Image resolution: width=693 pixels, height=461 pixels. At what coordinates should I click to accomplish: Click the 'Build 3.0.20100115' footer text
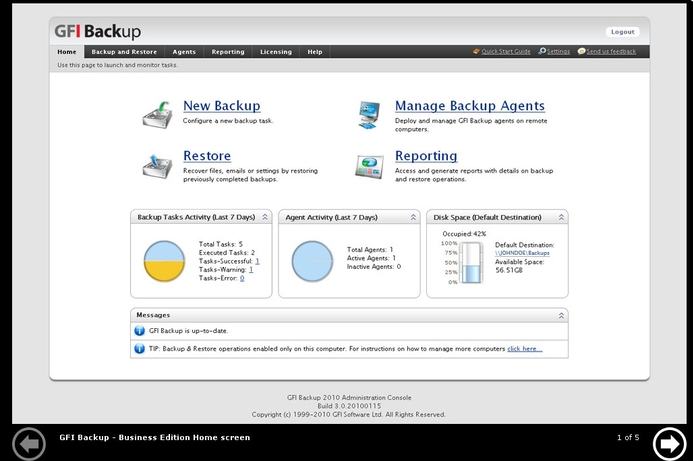349,406
